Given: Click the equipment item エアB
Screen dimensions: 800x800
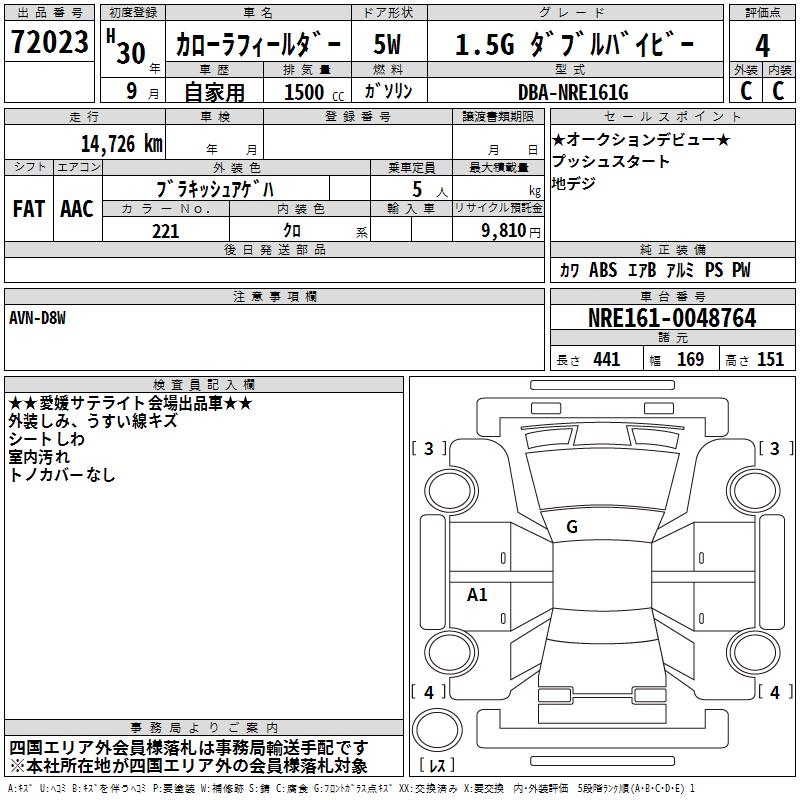Looking at the screenshot, I should point(641,270).
